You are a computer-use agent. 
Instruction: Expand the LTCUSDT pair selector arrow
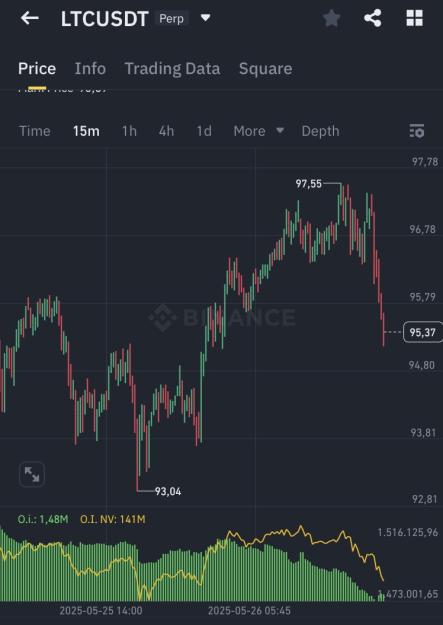205,18
